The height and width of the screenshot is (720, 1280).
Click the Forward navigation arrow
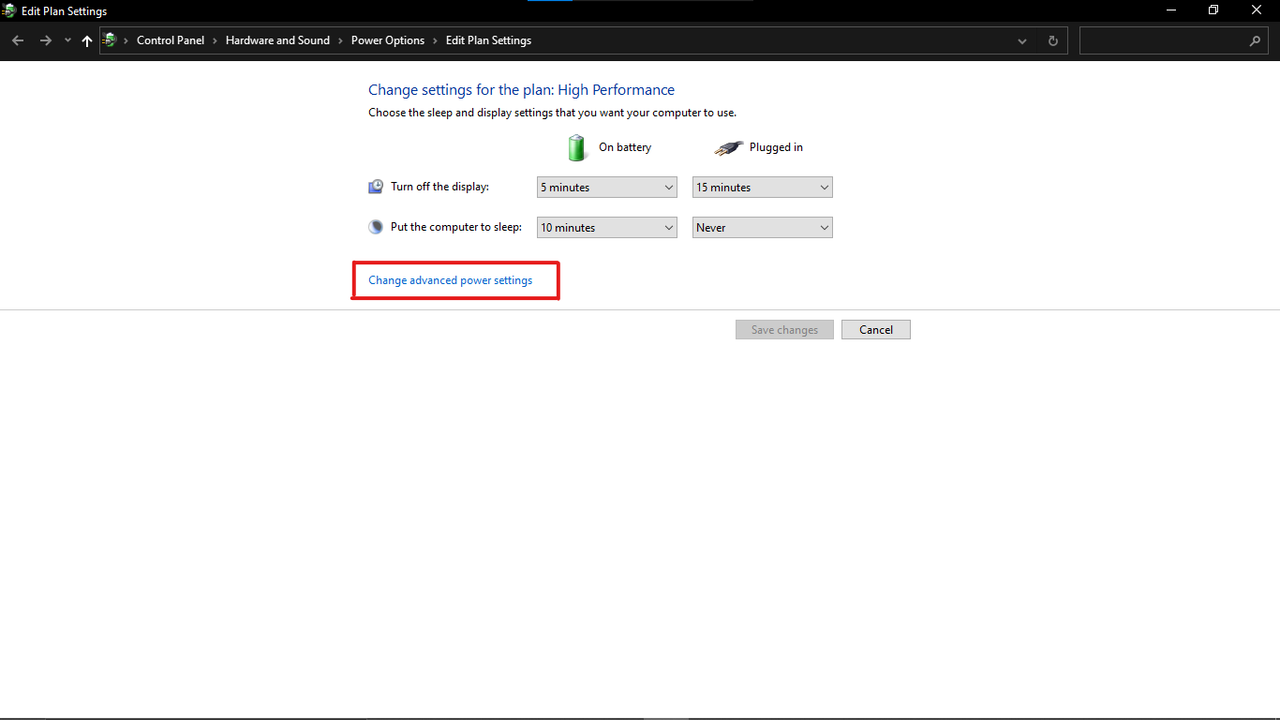(x=45, y=41)
